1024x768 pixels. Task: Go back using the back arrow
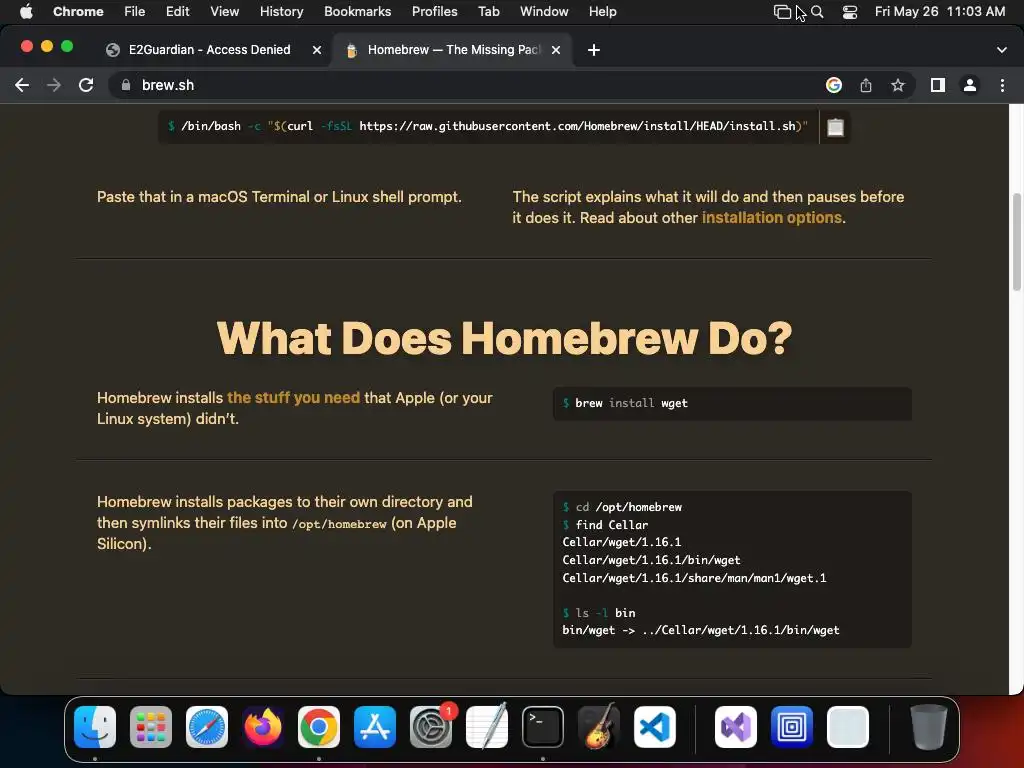pyautogui.click(x=22, y=85)
